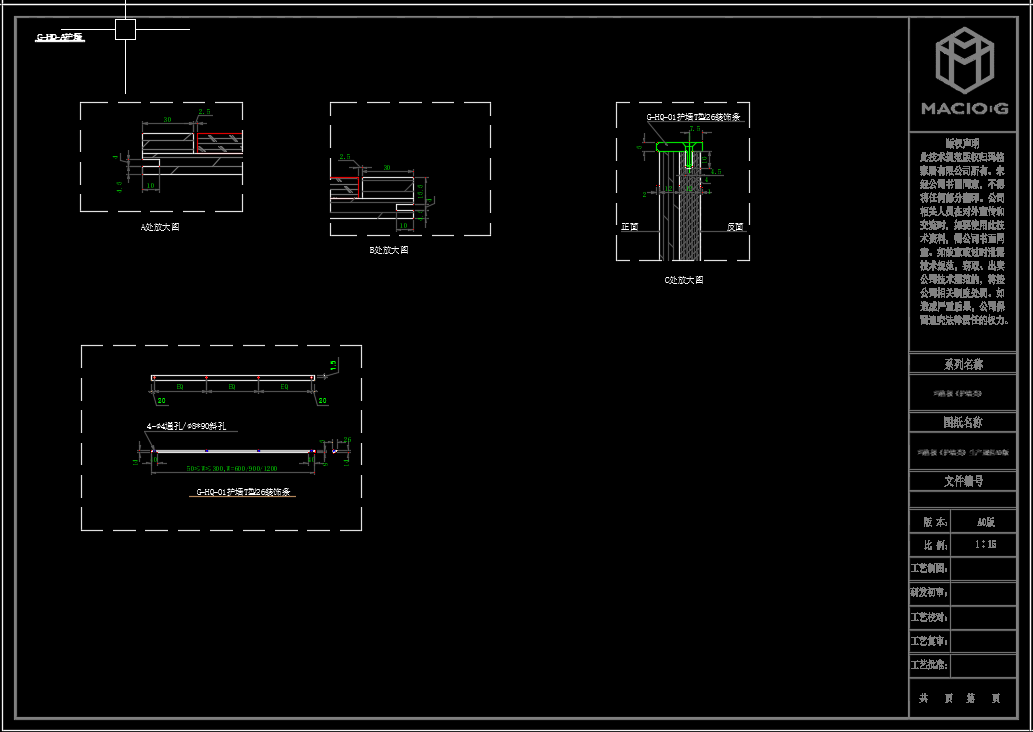The image size is (1033, 732).
Task: Click the '正面' label in detail C
Action: (629, 227)
